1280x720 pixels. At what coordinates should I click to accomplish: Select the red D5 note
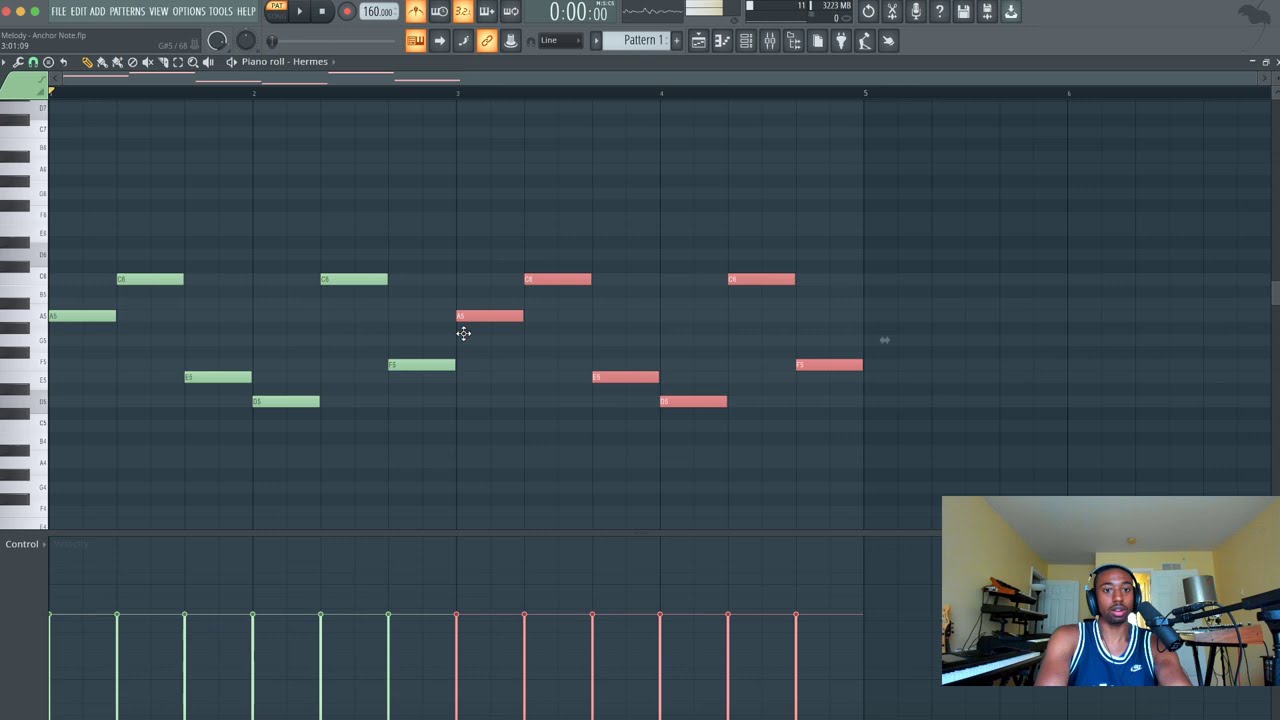pyautogui.click(x=693, y=401)
